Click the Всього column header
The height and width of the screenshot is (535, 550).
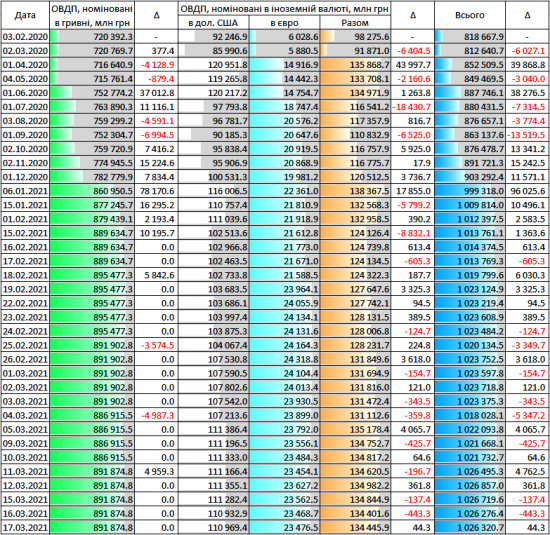click(x=470, y=15)
